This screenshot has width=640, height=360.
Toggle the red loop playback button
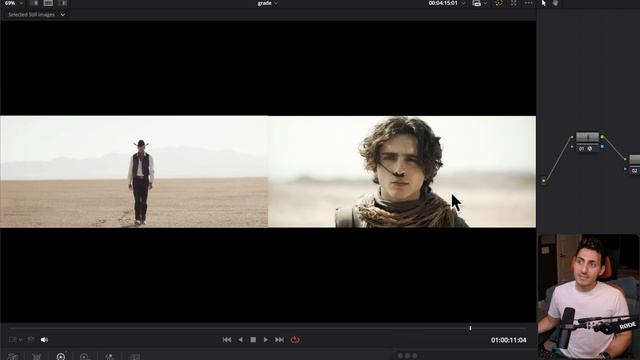[295, 340]
